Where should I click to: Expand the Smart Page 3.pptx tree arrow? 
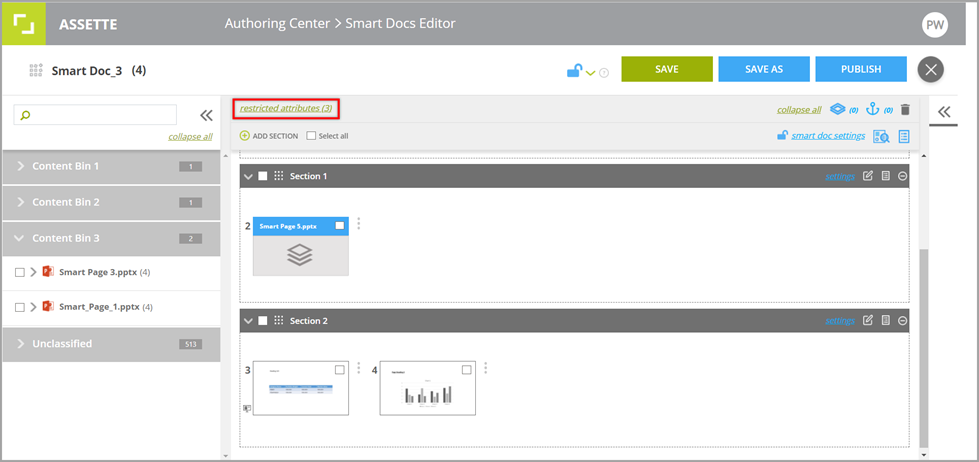(34, 272)
